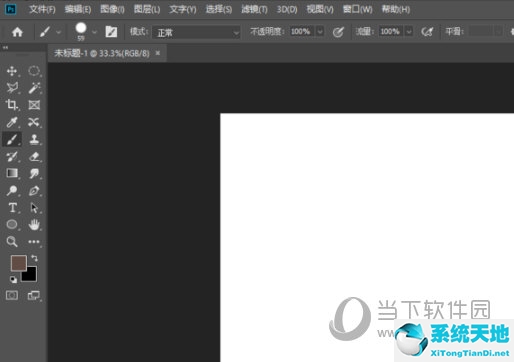Open the 文件(F) menu
Viewport: 514px width, 362px height.
click(42, 9)
